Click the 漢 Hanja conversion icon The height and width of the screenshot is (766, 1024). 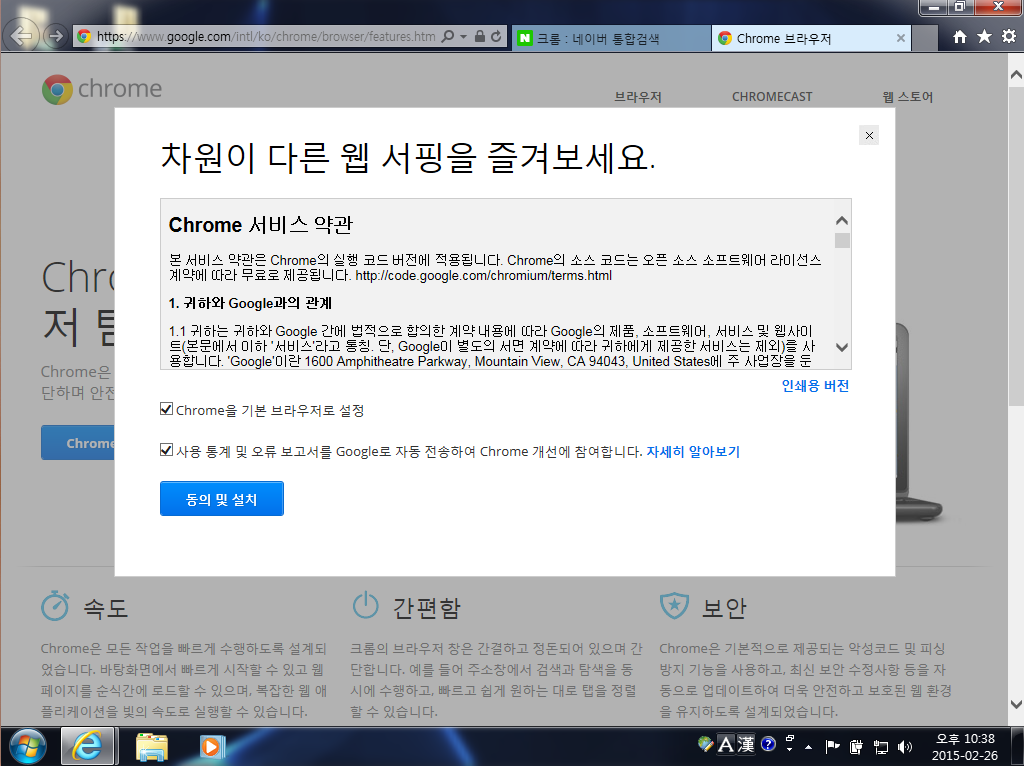(x=746, y=744)
